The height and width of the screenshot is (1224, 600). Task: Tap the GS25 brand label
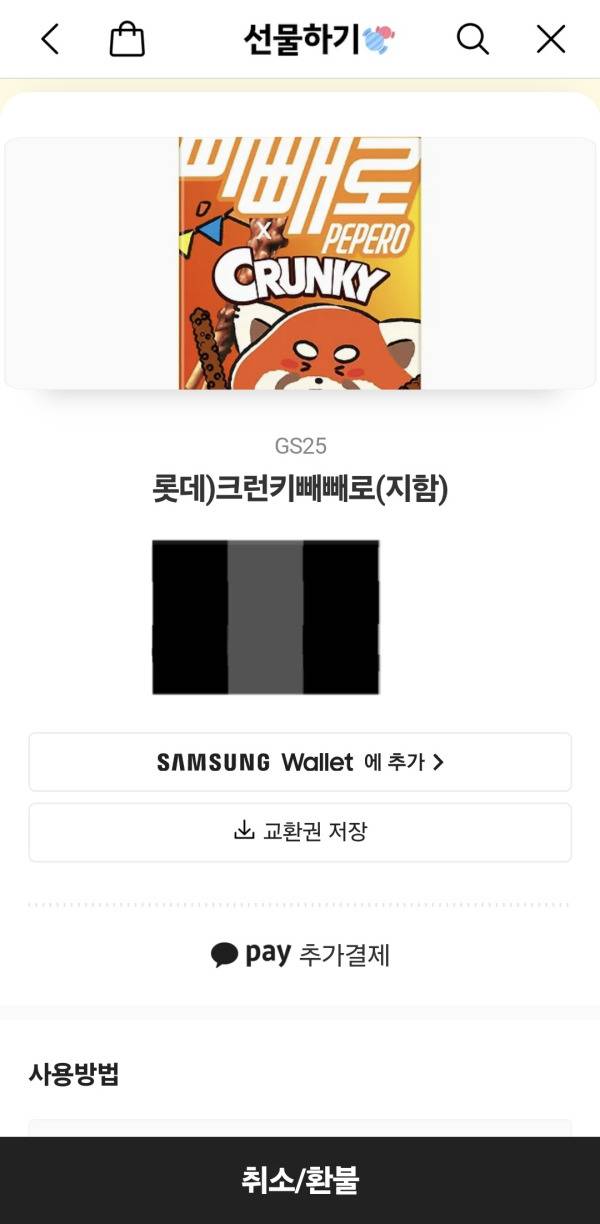(x=300, y=446)
